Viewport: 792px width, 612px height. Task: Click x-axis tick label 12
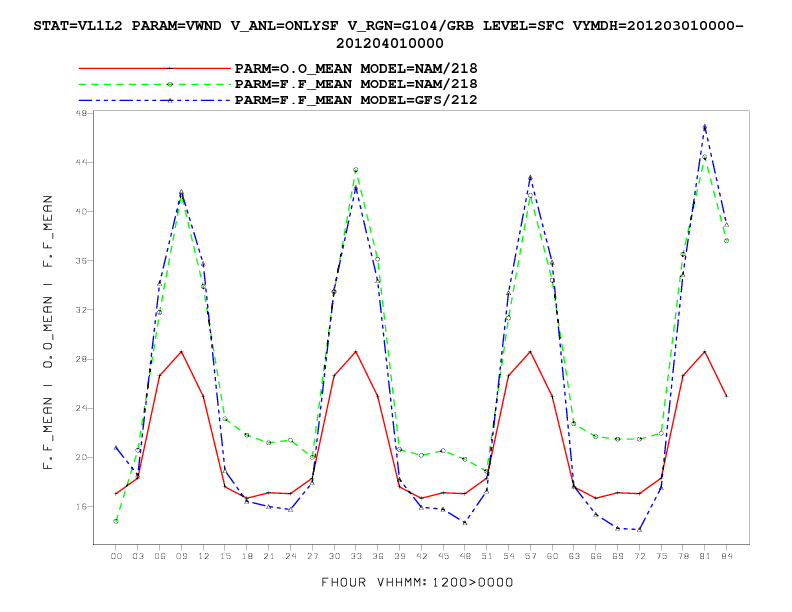click(203, 556)
